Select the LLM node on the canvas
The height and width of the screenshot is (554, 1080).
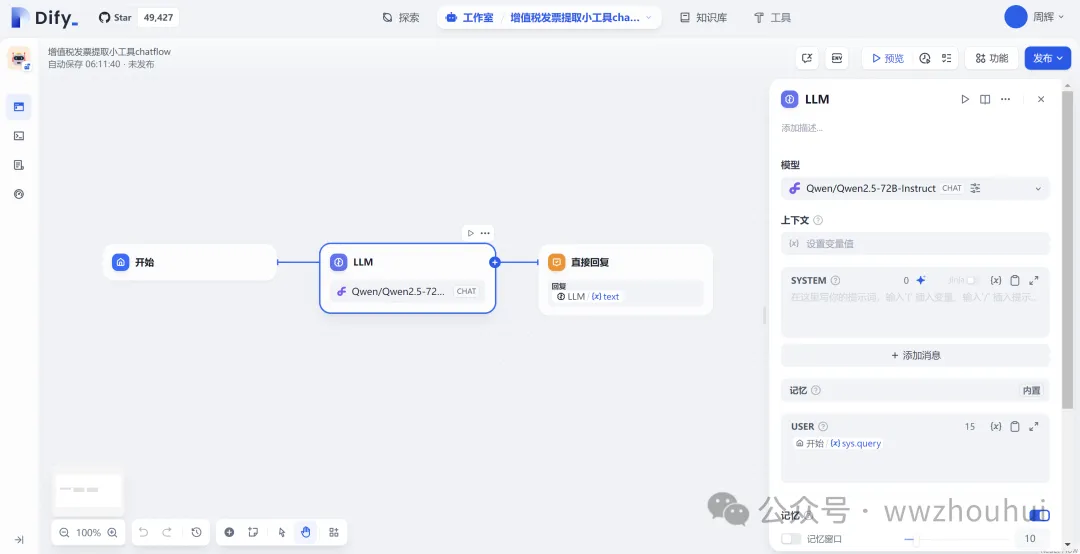click(408, 278)
